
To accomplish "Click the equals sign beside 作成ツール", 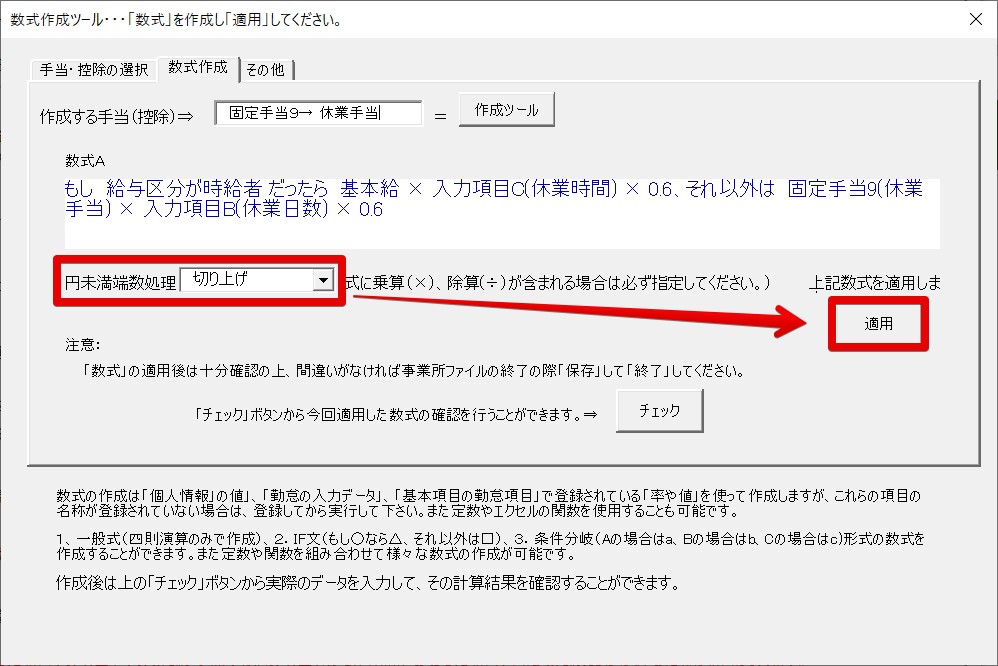I will (x=439, y=115).
